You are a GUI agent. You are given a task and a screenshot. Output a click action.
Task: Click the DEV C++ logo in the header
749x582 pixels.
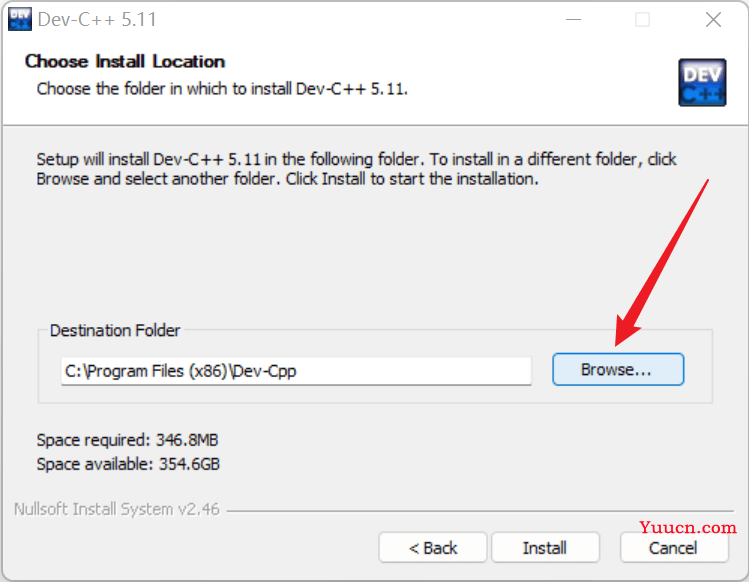coord(702,82)
